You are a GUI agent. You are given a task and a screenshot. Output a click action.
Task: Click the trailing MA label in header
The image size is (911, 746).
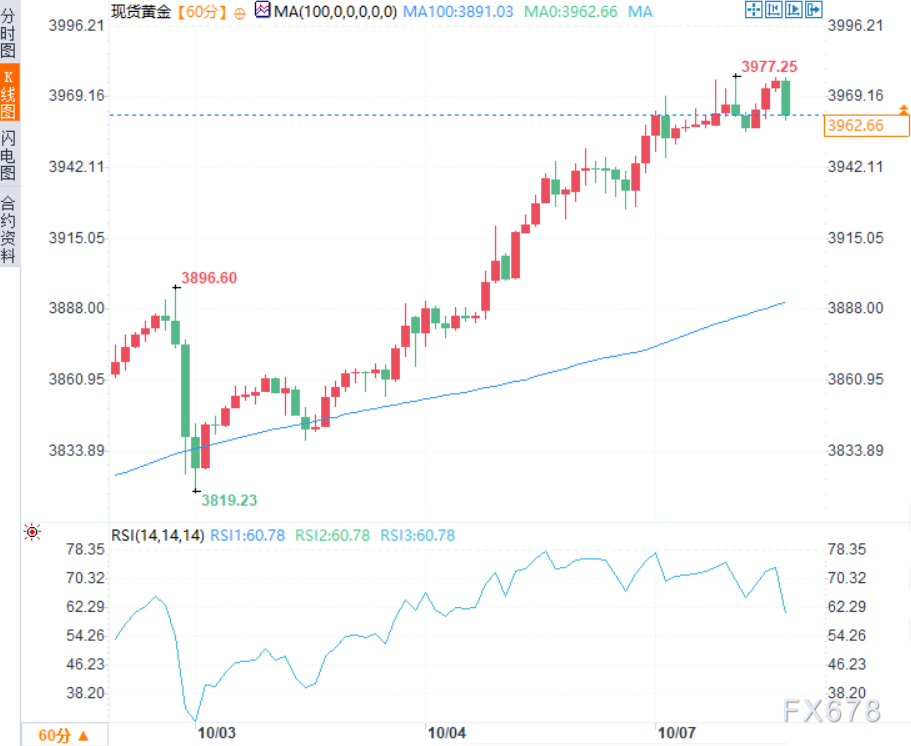pos(642,12)
